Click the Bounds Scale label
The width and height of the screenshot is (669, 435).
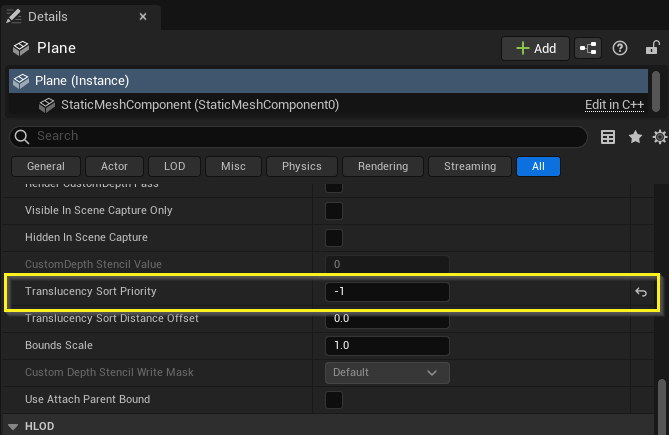click(59, 345)
